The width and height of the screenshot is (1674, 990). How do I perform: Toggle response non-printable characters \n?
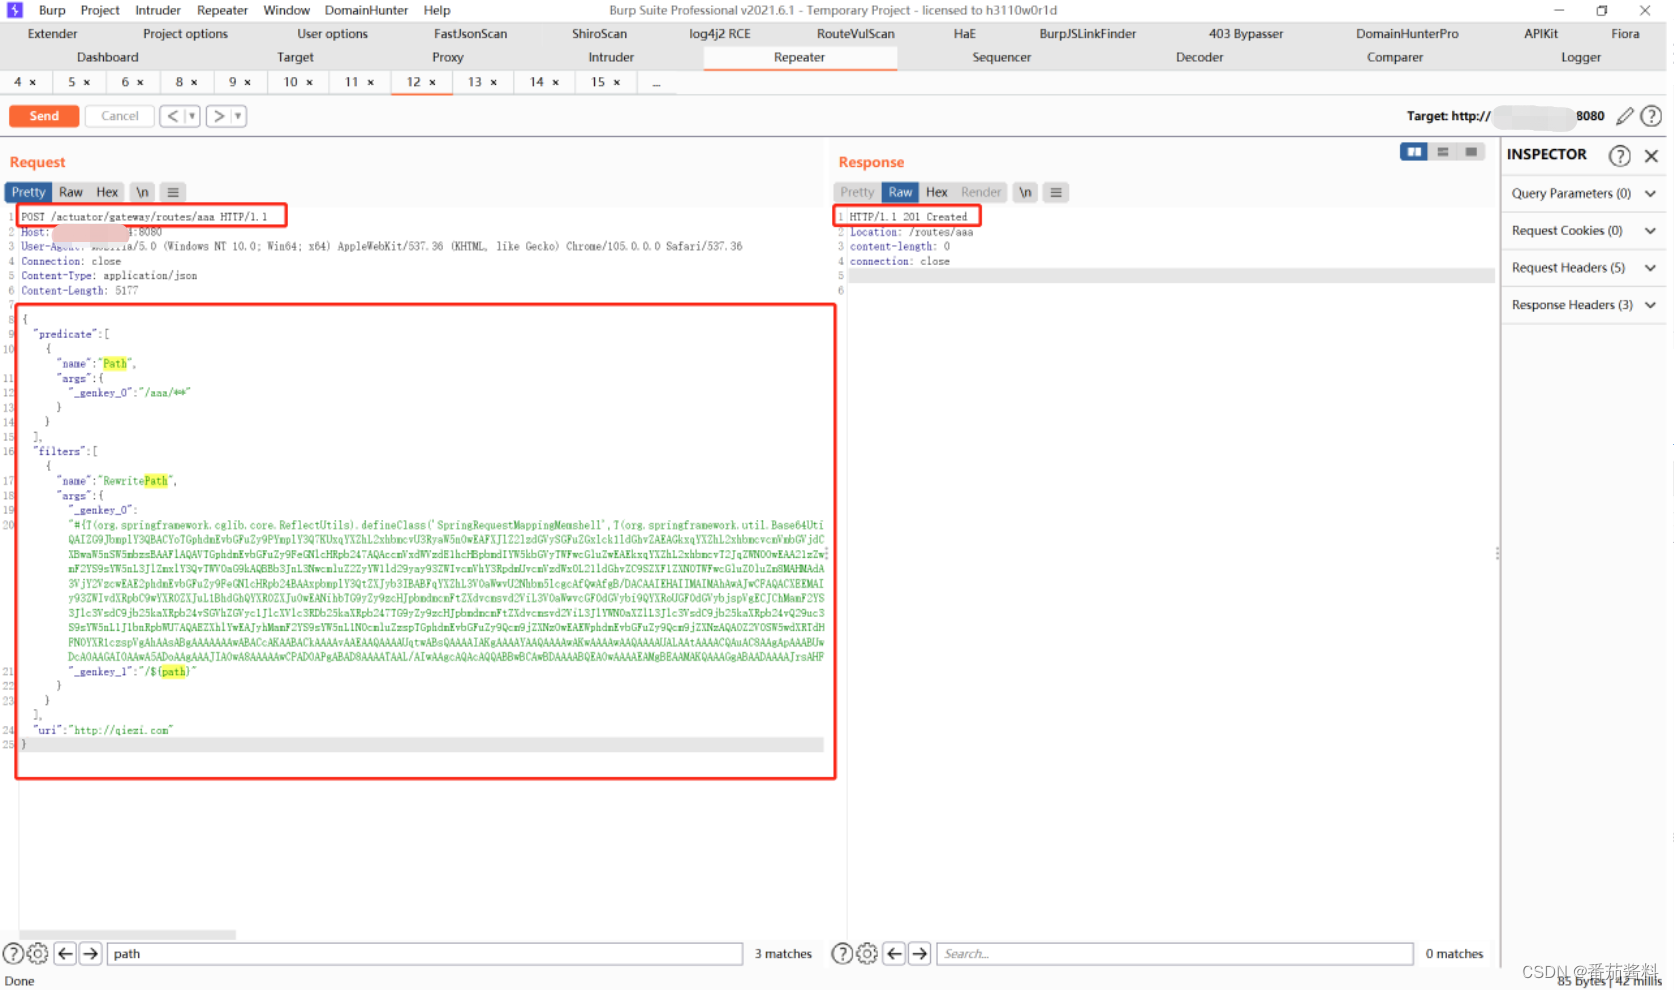(x=1025, y=192)
